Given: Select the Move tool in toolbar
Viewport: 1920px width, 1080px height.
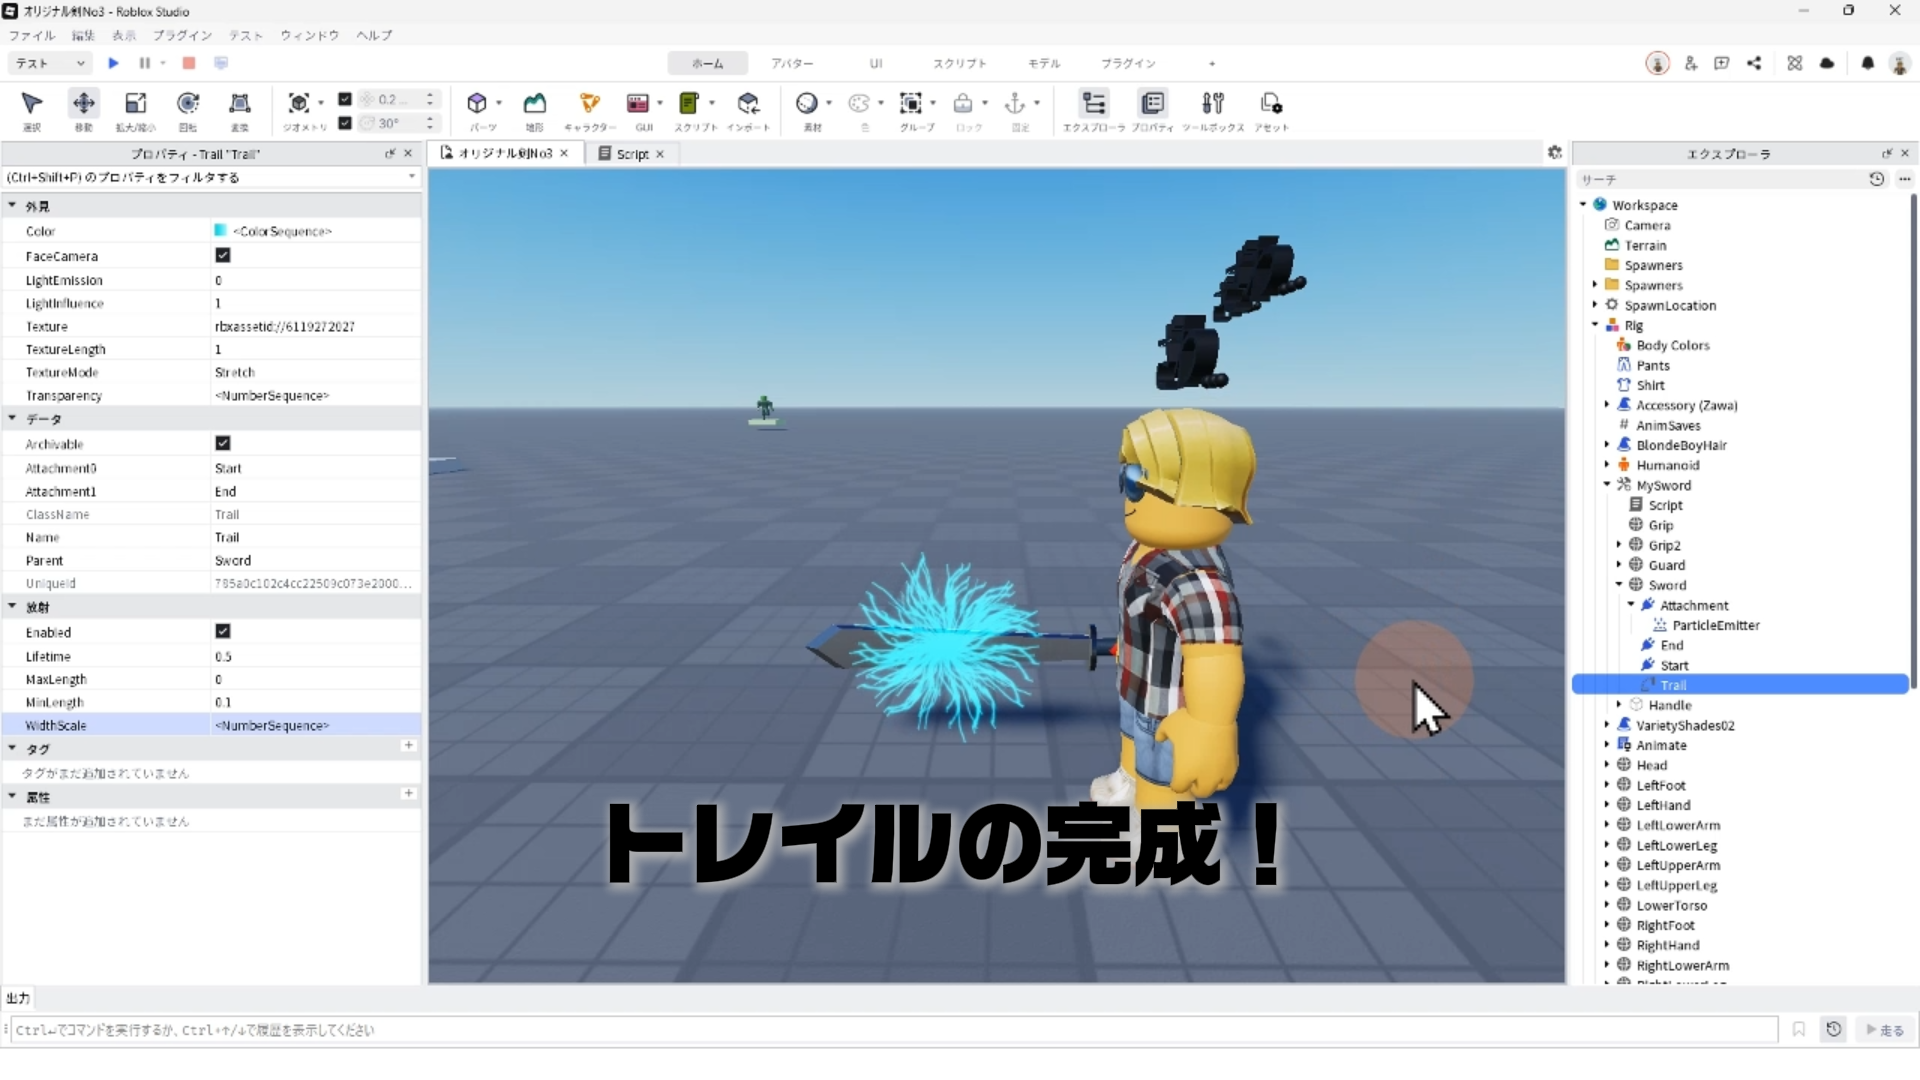Looking at the screenshot, I should coord(84,103).
